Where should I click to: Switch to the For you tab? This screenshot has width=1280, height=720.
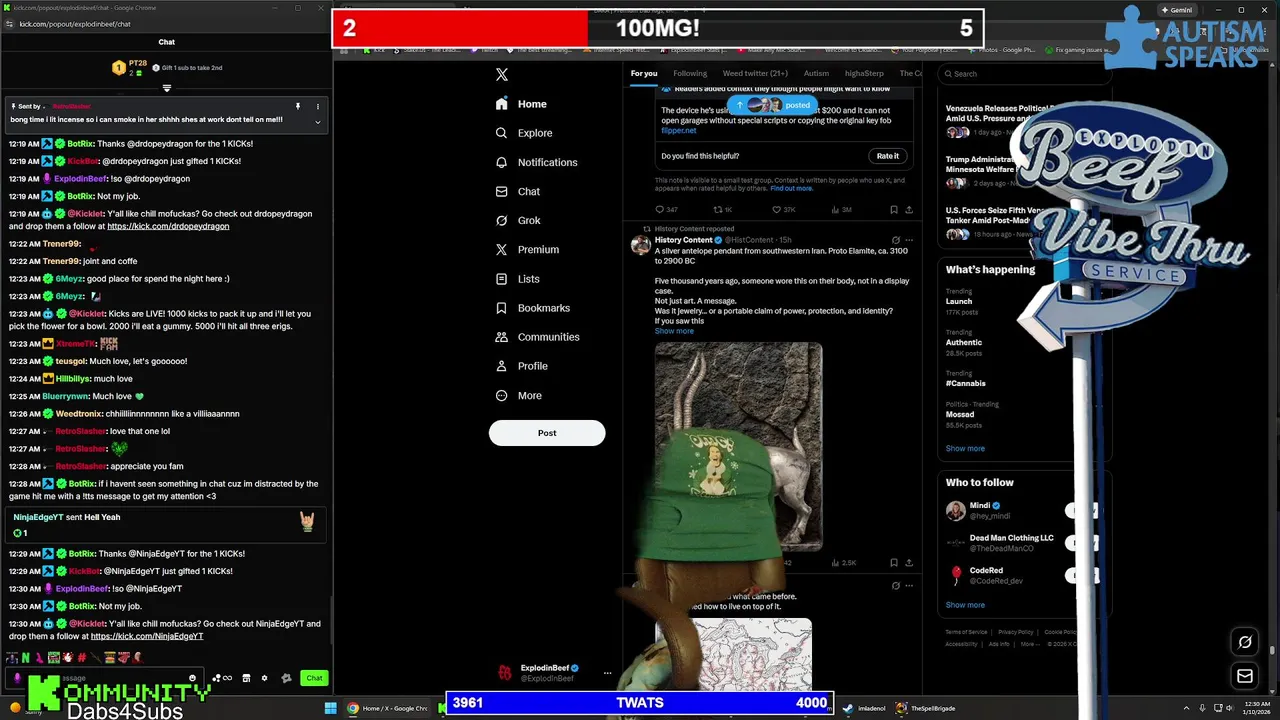point(644,73)
